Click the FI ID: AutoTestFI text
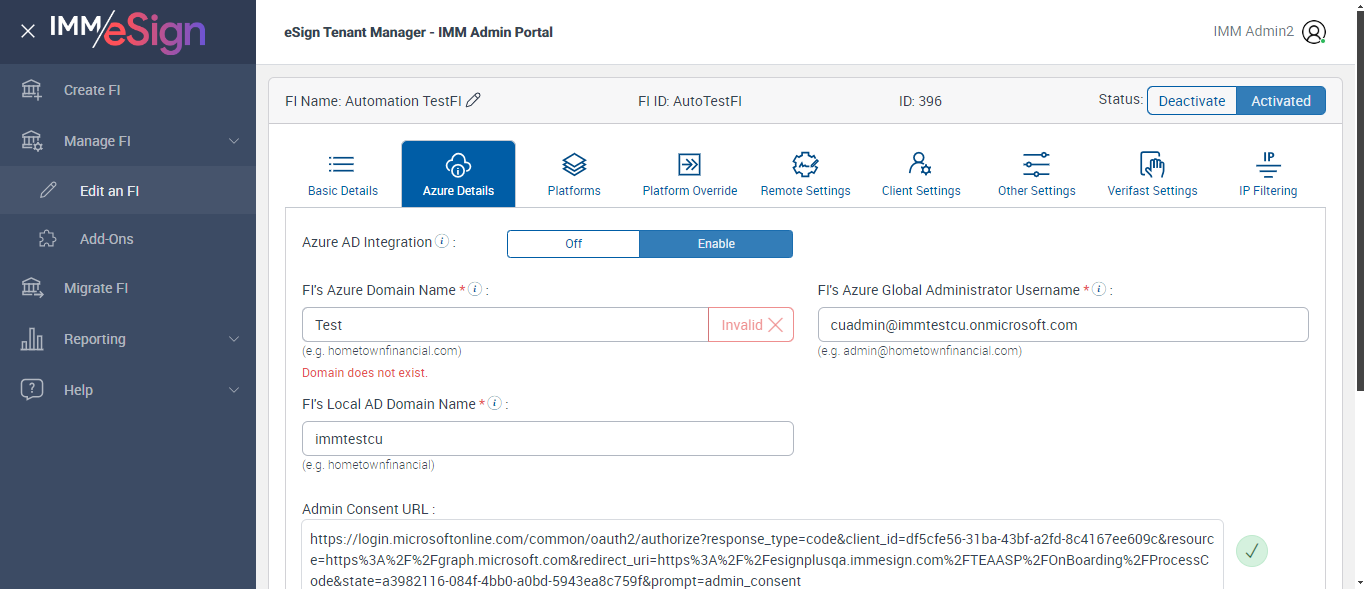This screenshot has width=1366, height=589. point(690,101)
